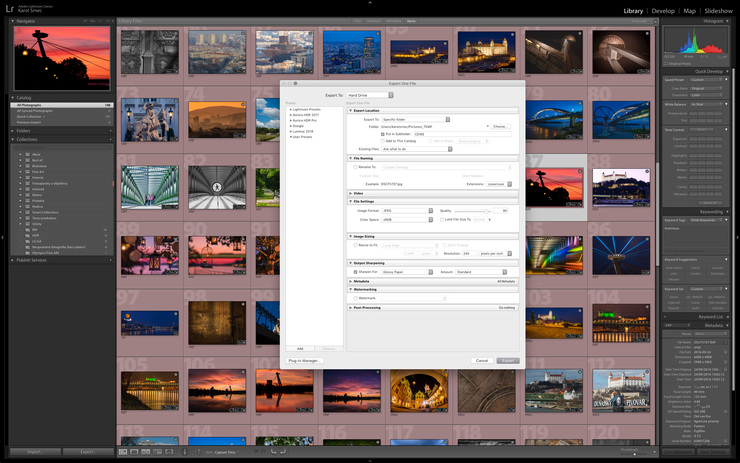Hide top panel via arrow
The image size is (740, 463).
point(370,2)
